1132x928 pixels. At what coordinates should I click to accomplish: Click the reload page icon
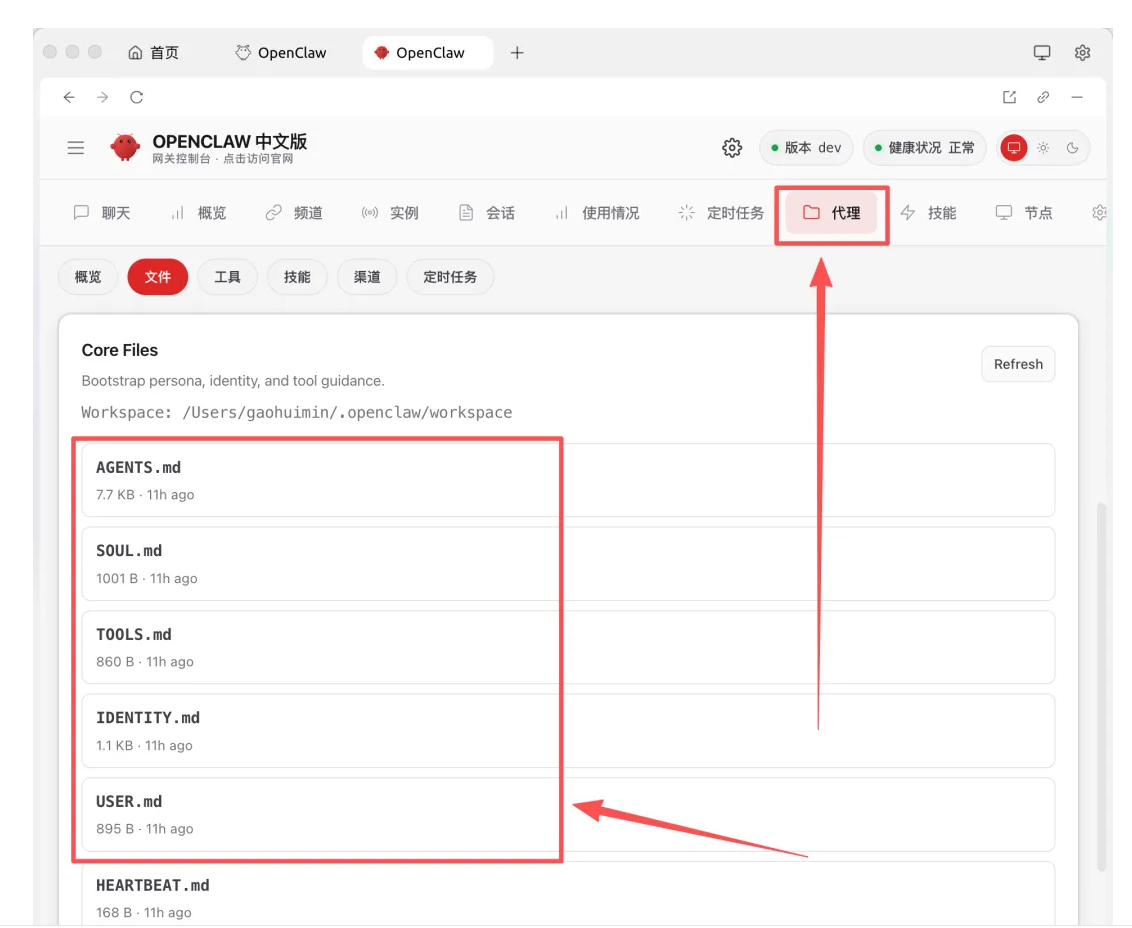tap(137, 97)
